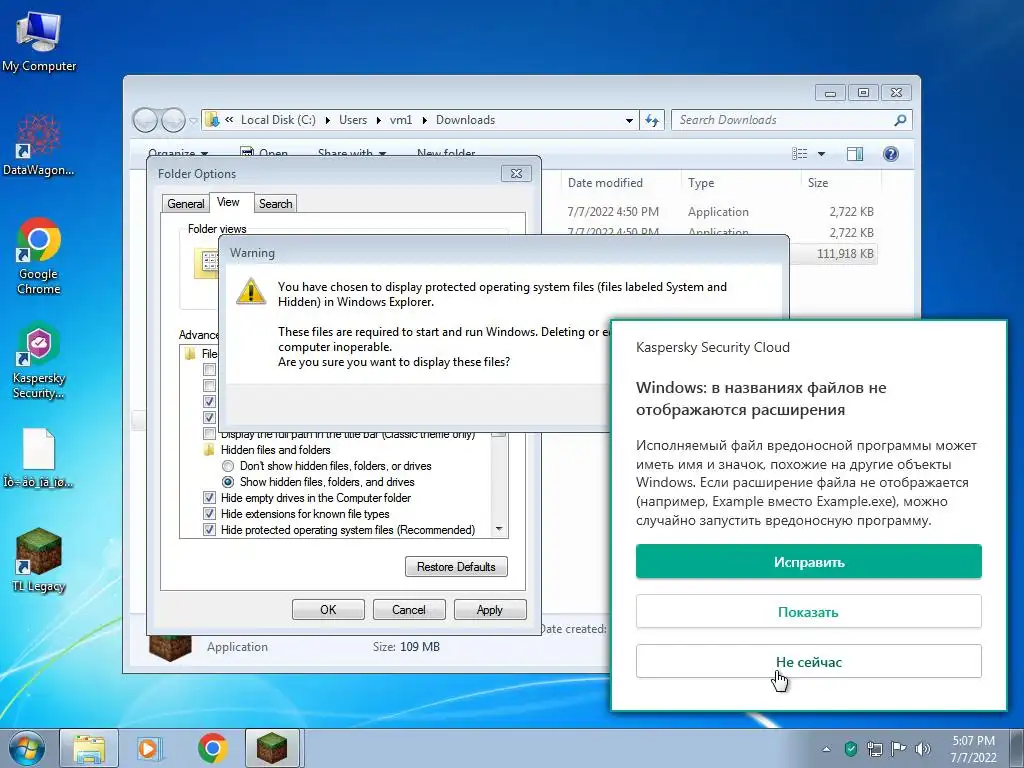Image resolution: width=1024 pixels, height=768 pixels.
Task: Switch to the General tab in Folder Options
Action: (x=185, y=204)
